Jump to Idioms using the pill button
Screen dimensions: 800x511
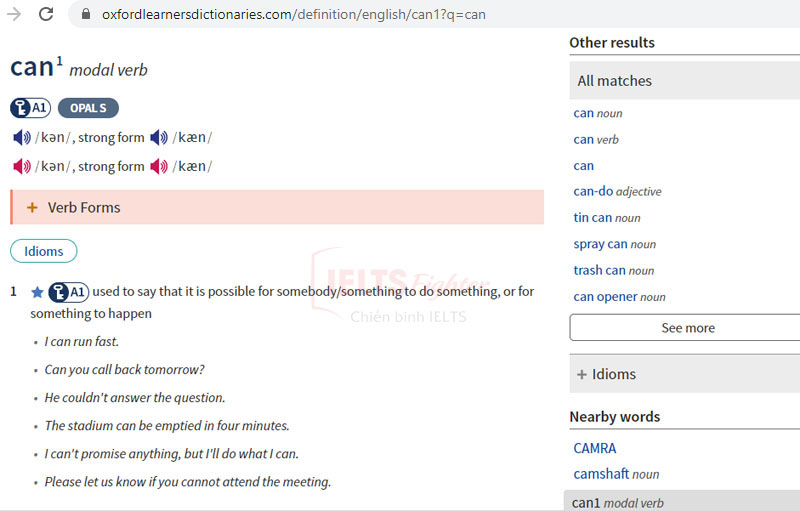(x=44, y=251)
